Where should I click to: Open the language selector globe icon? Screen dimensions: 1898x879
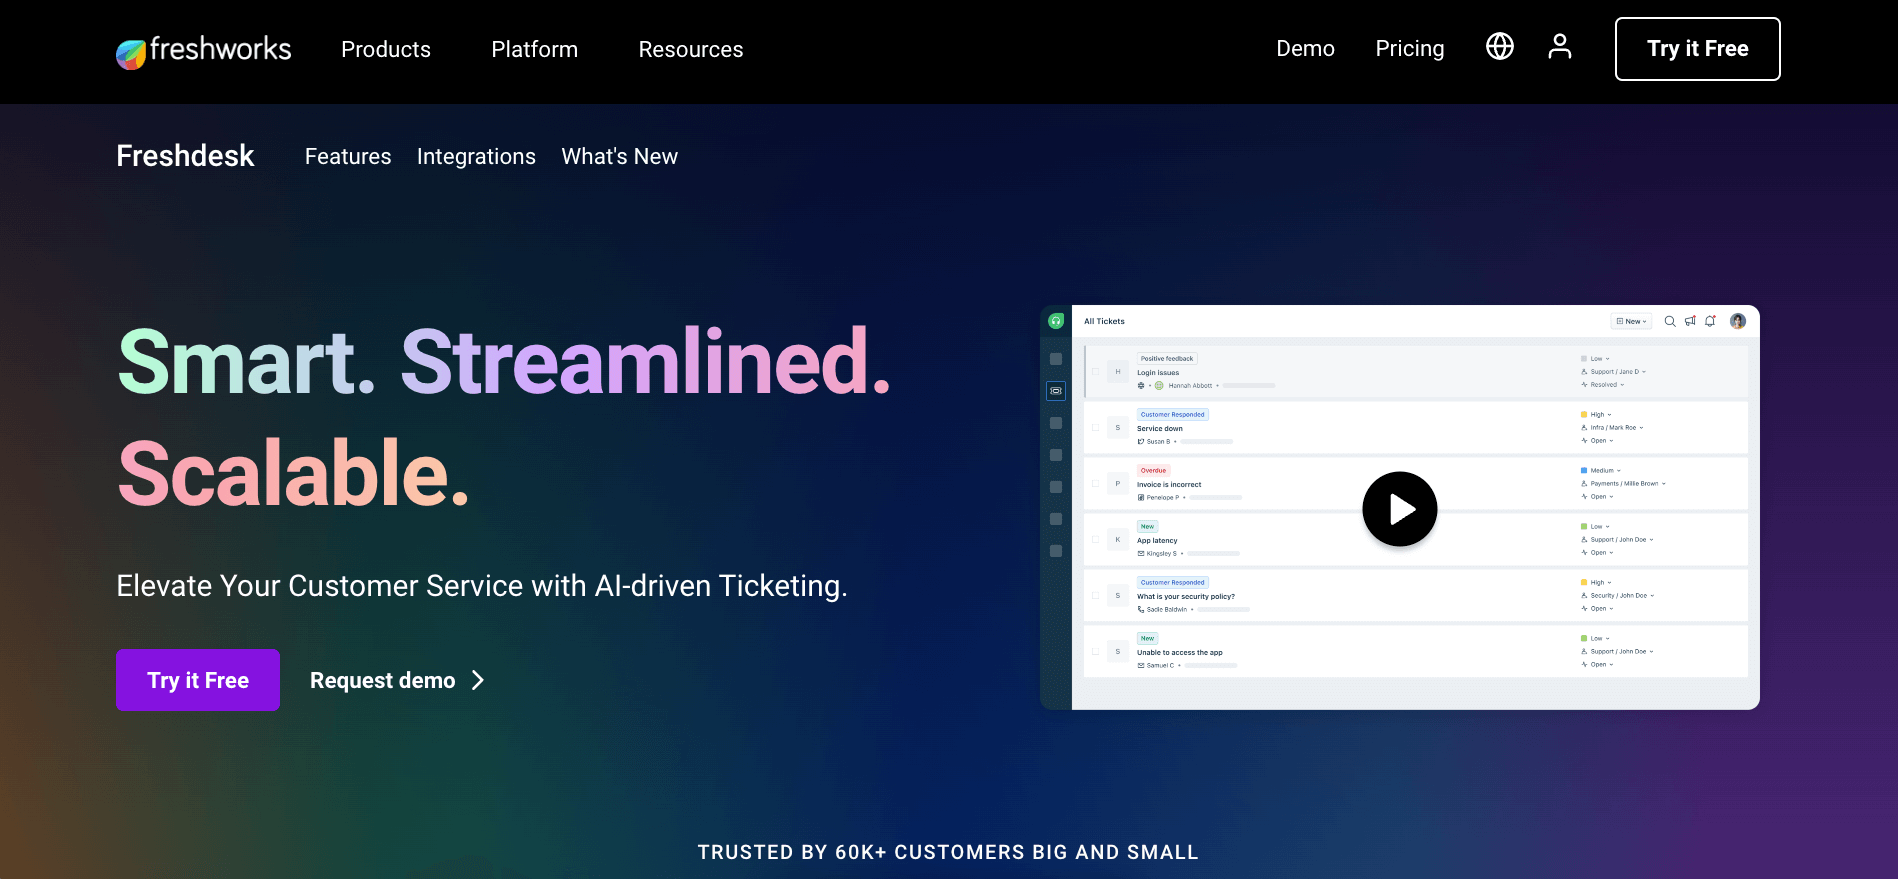(x=1499, y=46)
